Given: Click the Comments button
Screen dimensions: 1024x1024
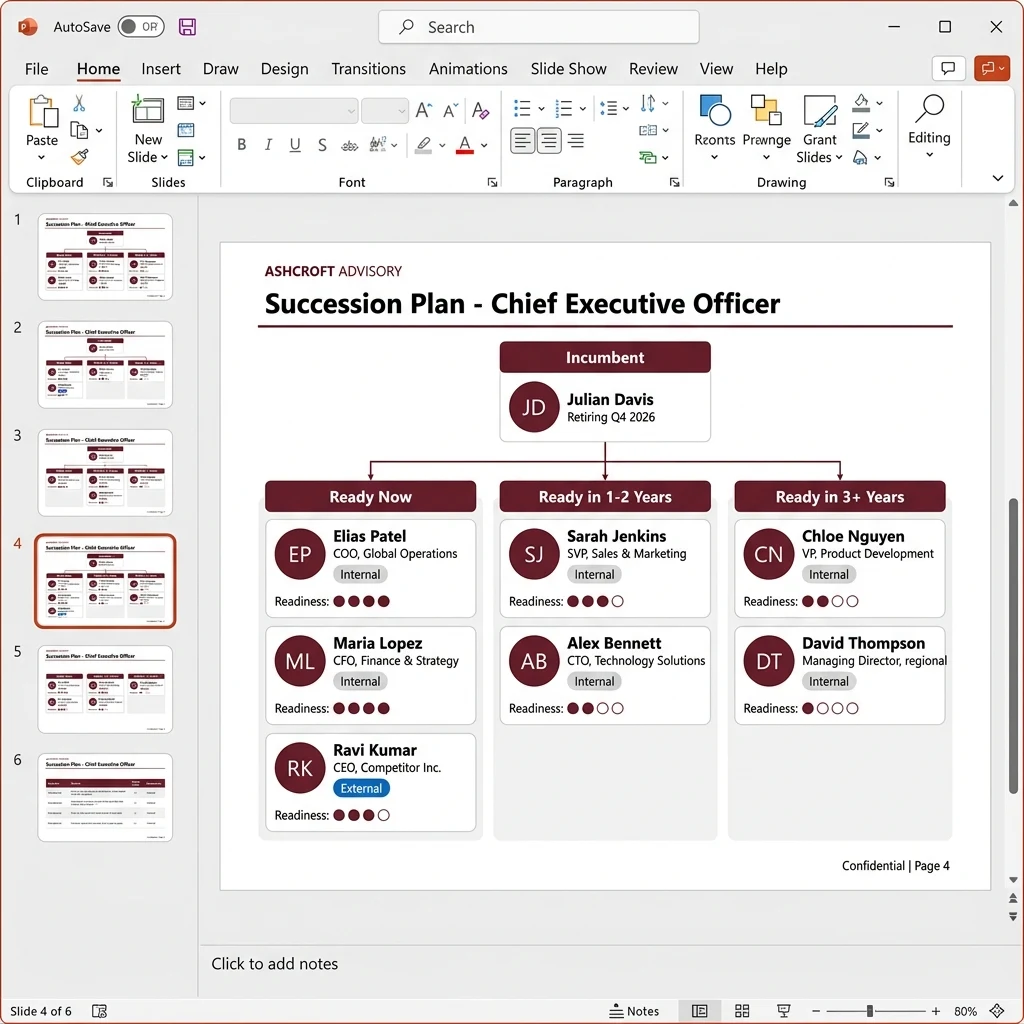Looking at the screenshot, I should pos(948,68).
